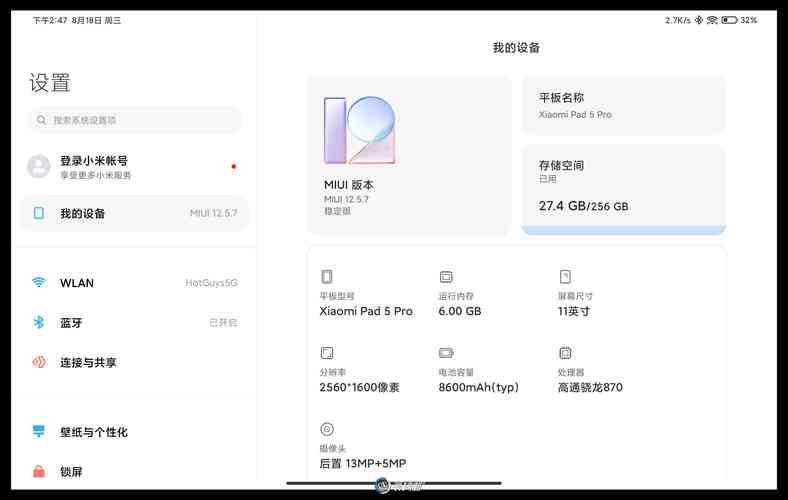Click the 分辨率 resolution icon
This screenshot has width=788, height=500.
(327, 353)
